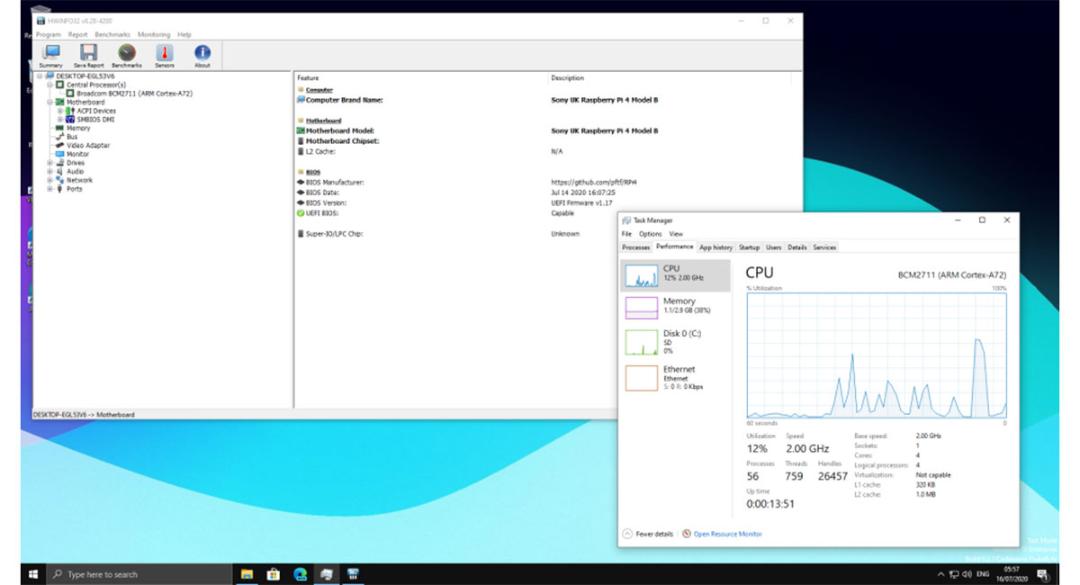
Task: Open the Options menu in Task Manager
Action: pos(650,234)
